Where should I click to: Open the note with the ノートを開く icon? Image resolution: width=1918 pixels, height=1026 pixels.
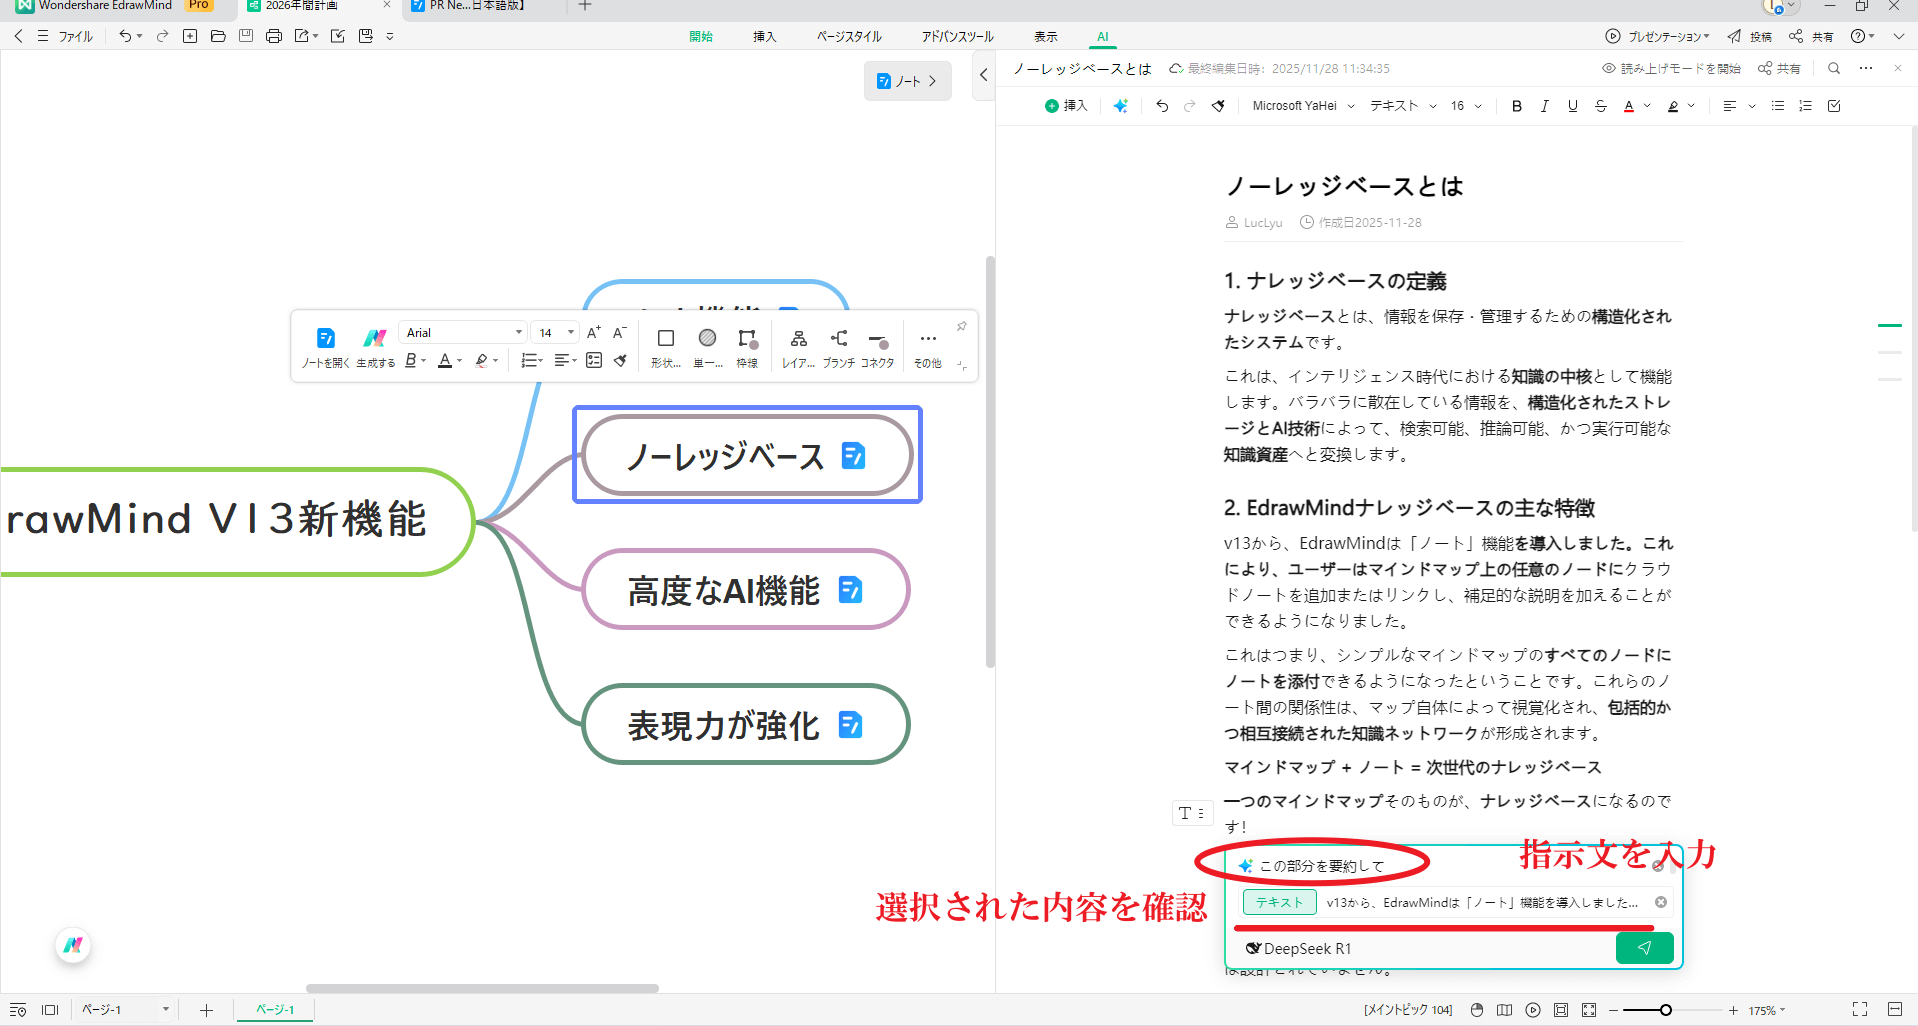325,345
